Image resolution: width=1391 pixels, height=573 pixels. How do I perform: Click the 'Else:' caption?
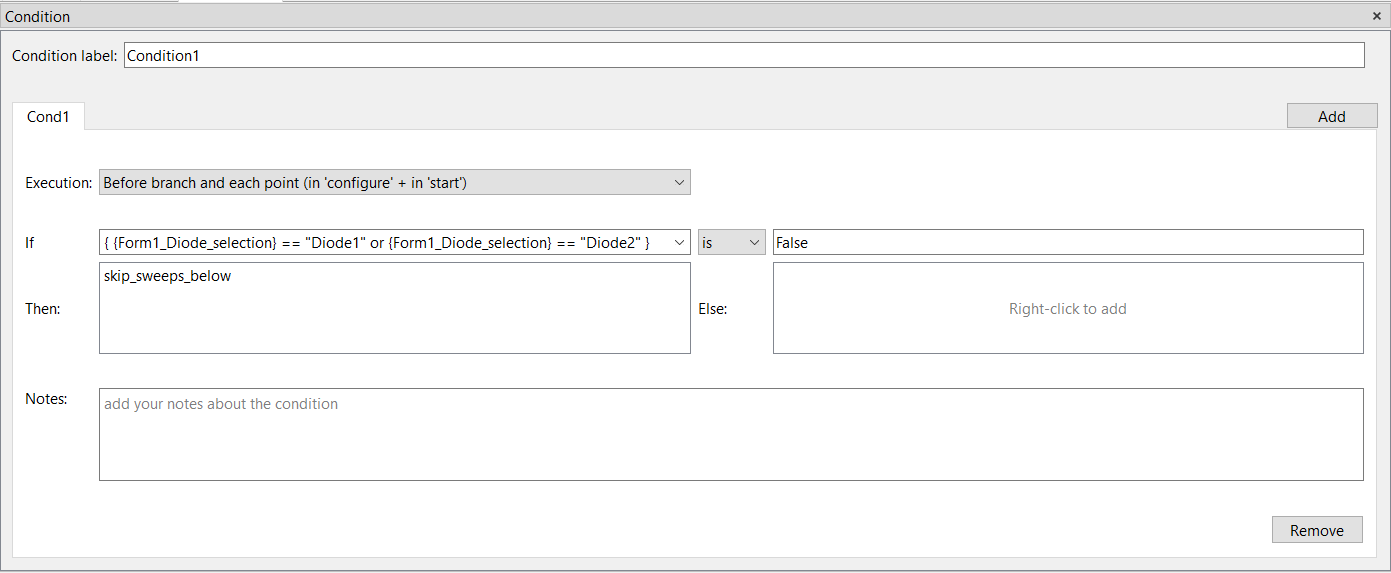tap(712, 309)
